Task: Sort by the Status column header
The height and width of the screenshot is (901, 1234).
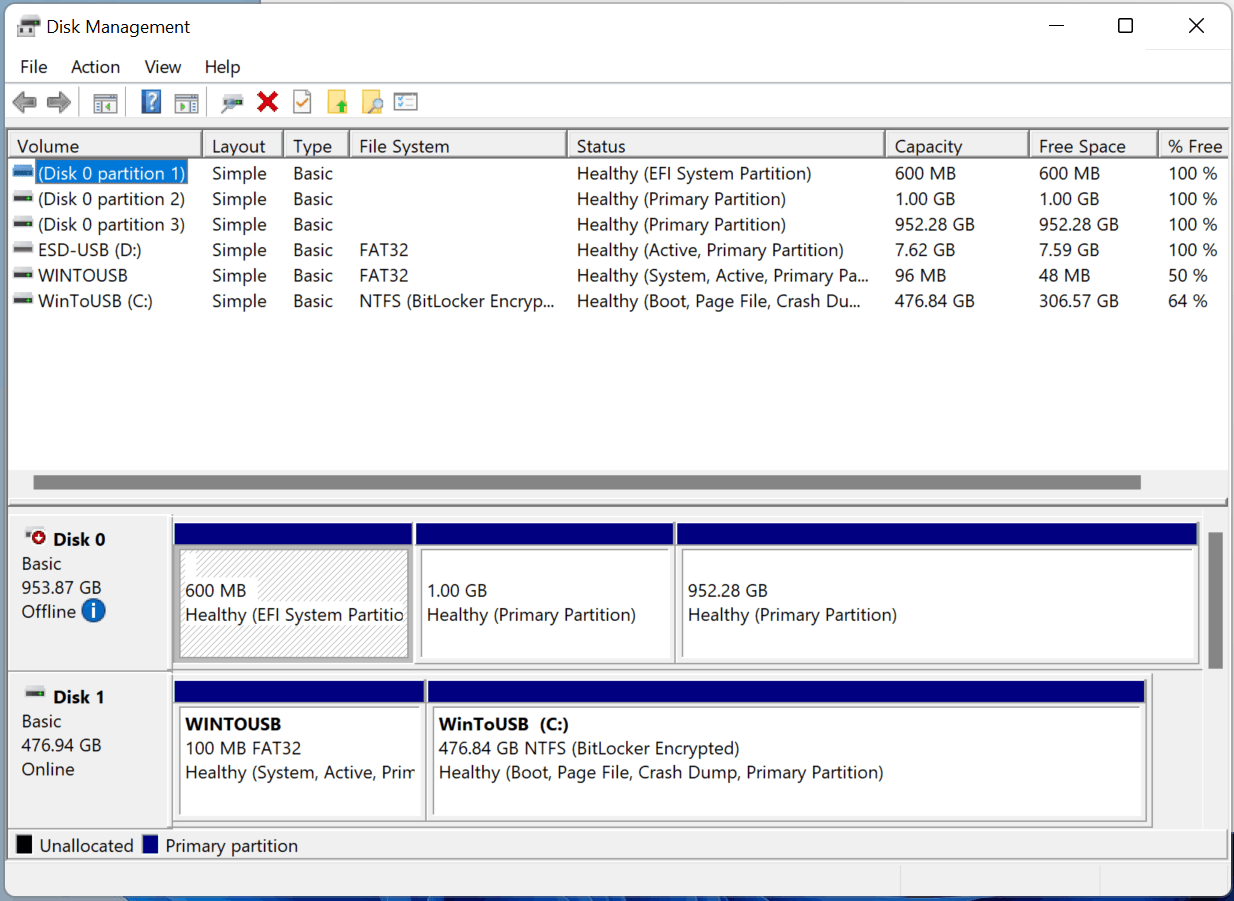Action: [x=726, y=146]
